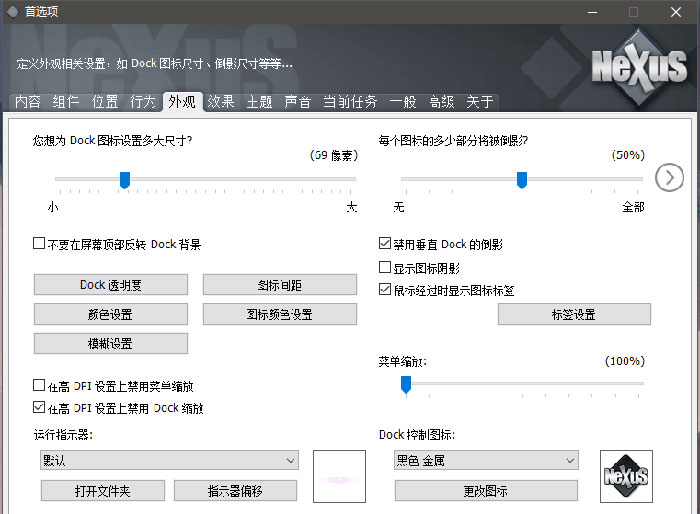Toggle 不要在屏幕顶部反转 Dock 背景 checkbox
700x514 pixels.
[x=39, y=243]
